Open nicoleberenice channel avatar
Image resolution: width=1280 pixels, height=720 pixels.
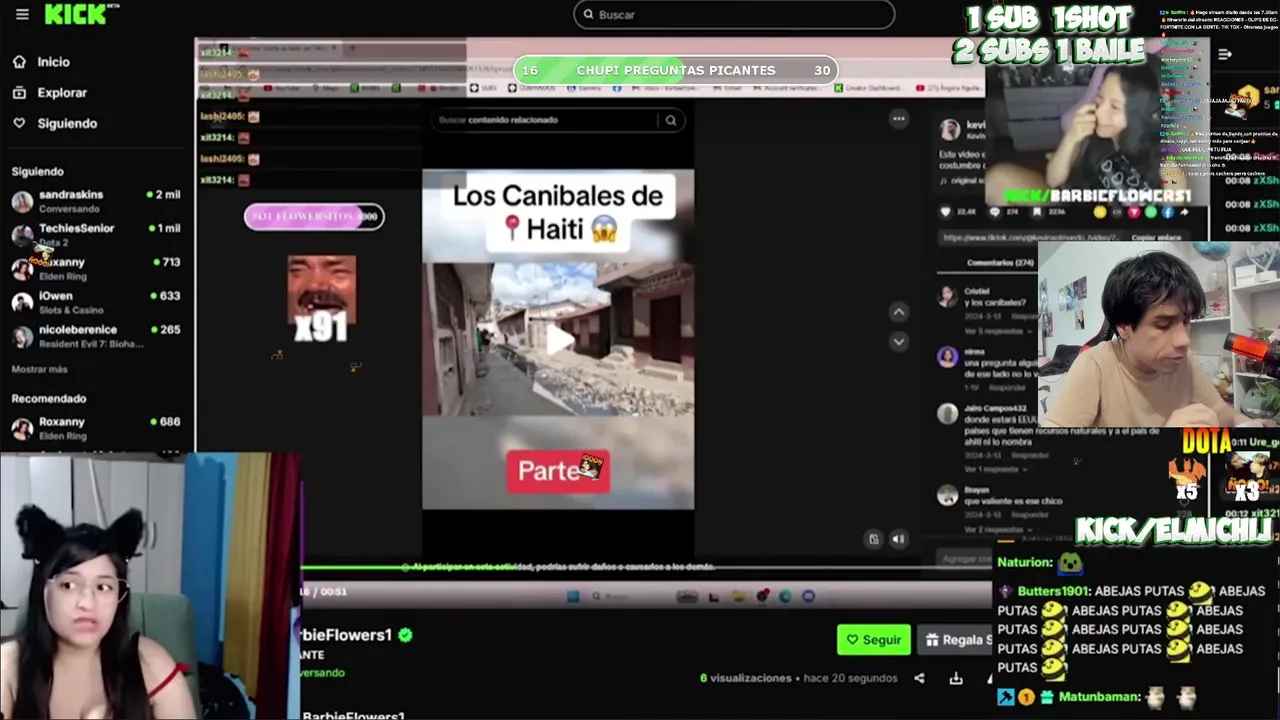(x=22, y=336)
